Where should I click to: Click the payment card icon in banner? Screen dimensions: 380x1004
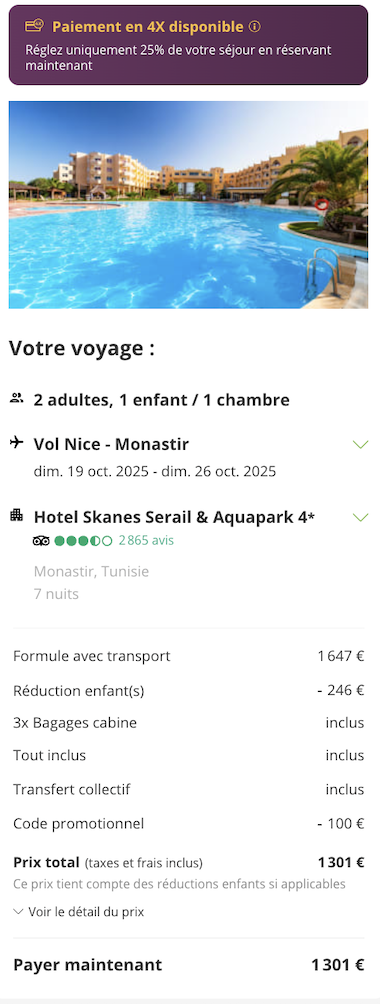click(x=34, y=26)
